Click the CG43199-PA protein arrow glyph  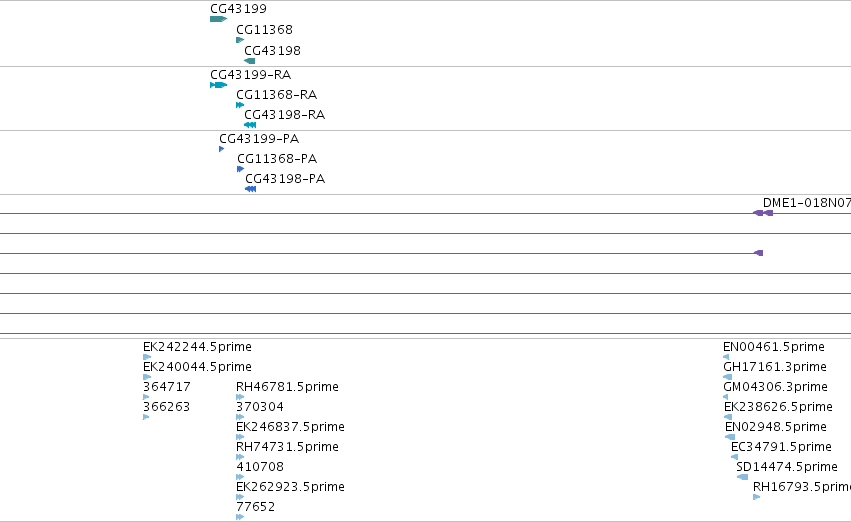(221, 149)
